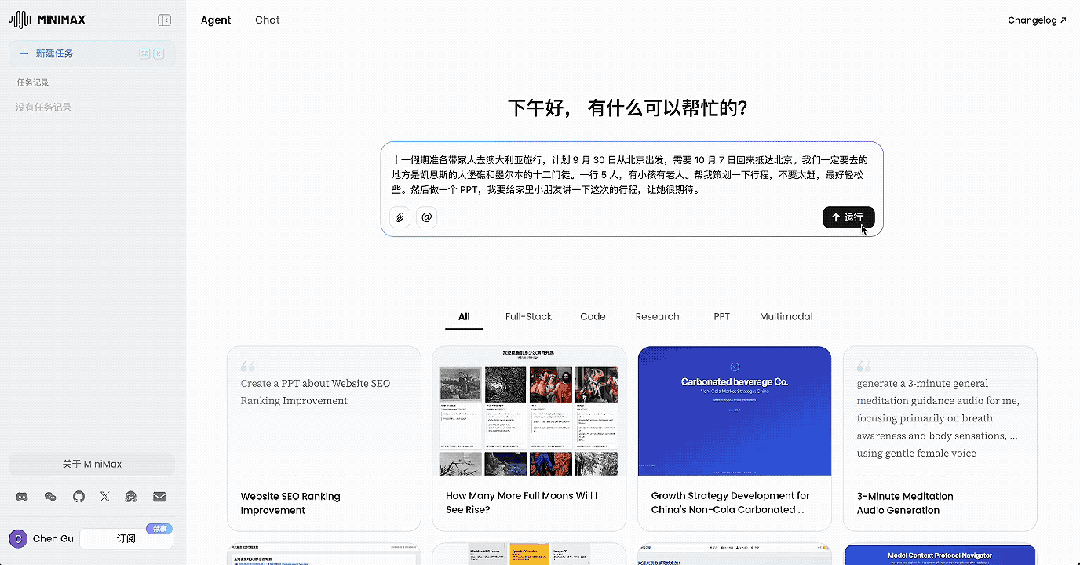Click the 没有任务记录 empty-state text
The height and width of the screenshot is (565, 1080).
tap(43, 107)
